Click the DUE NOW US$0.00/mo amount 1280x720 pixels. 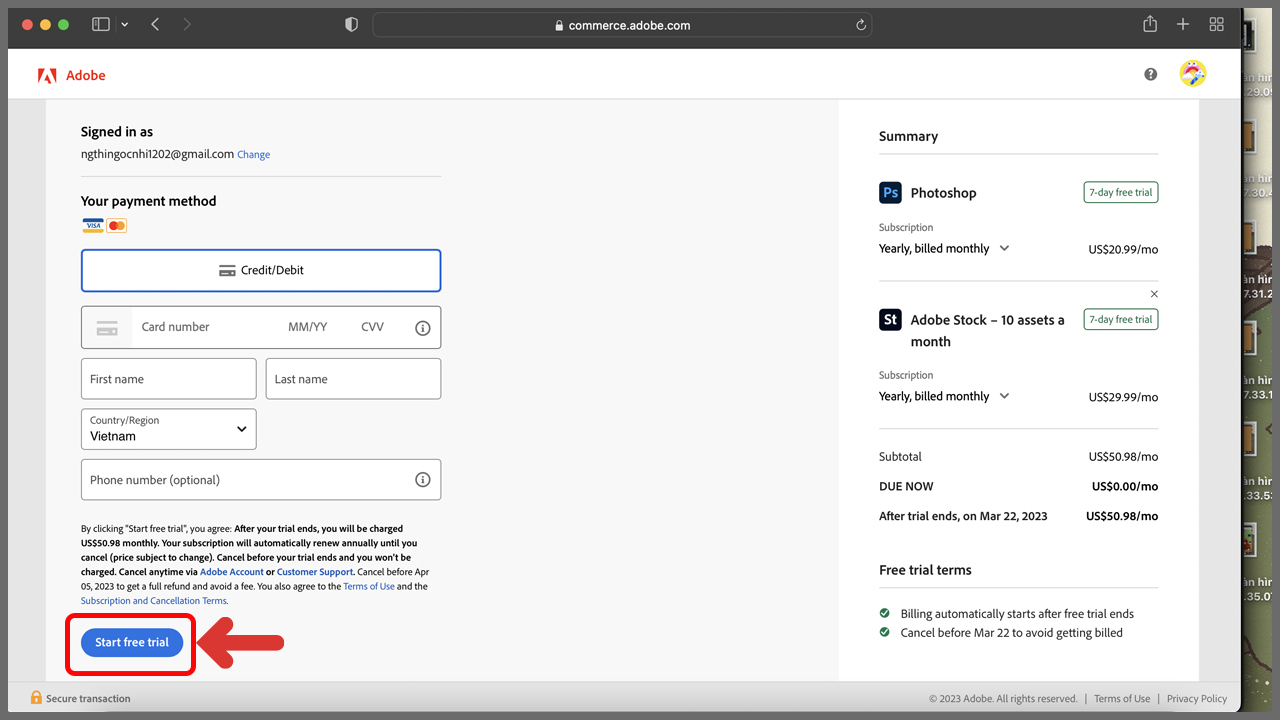click(1125, 486)
